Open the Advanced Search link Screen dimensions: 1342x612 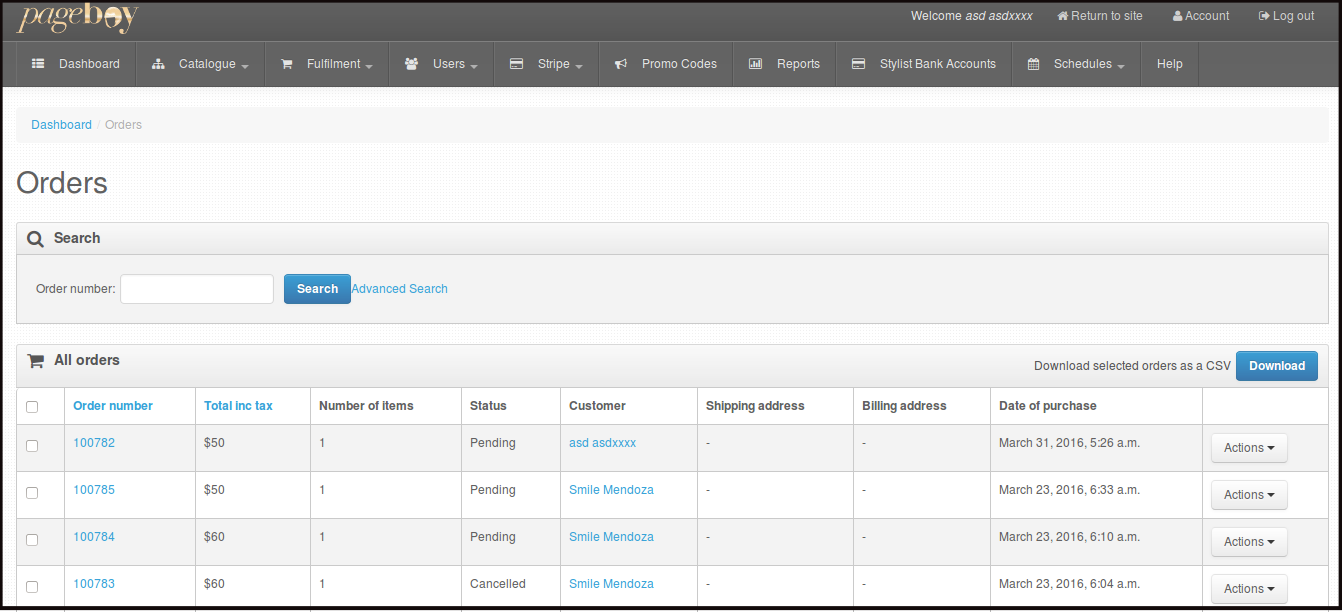399,289
